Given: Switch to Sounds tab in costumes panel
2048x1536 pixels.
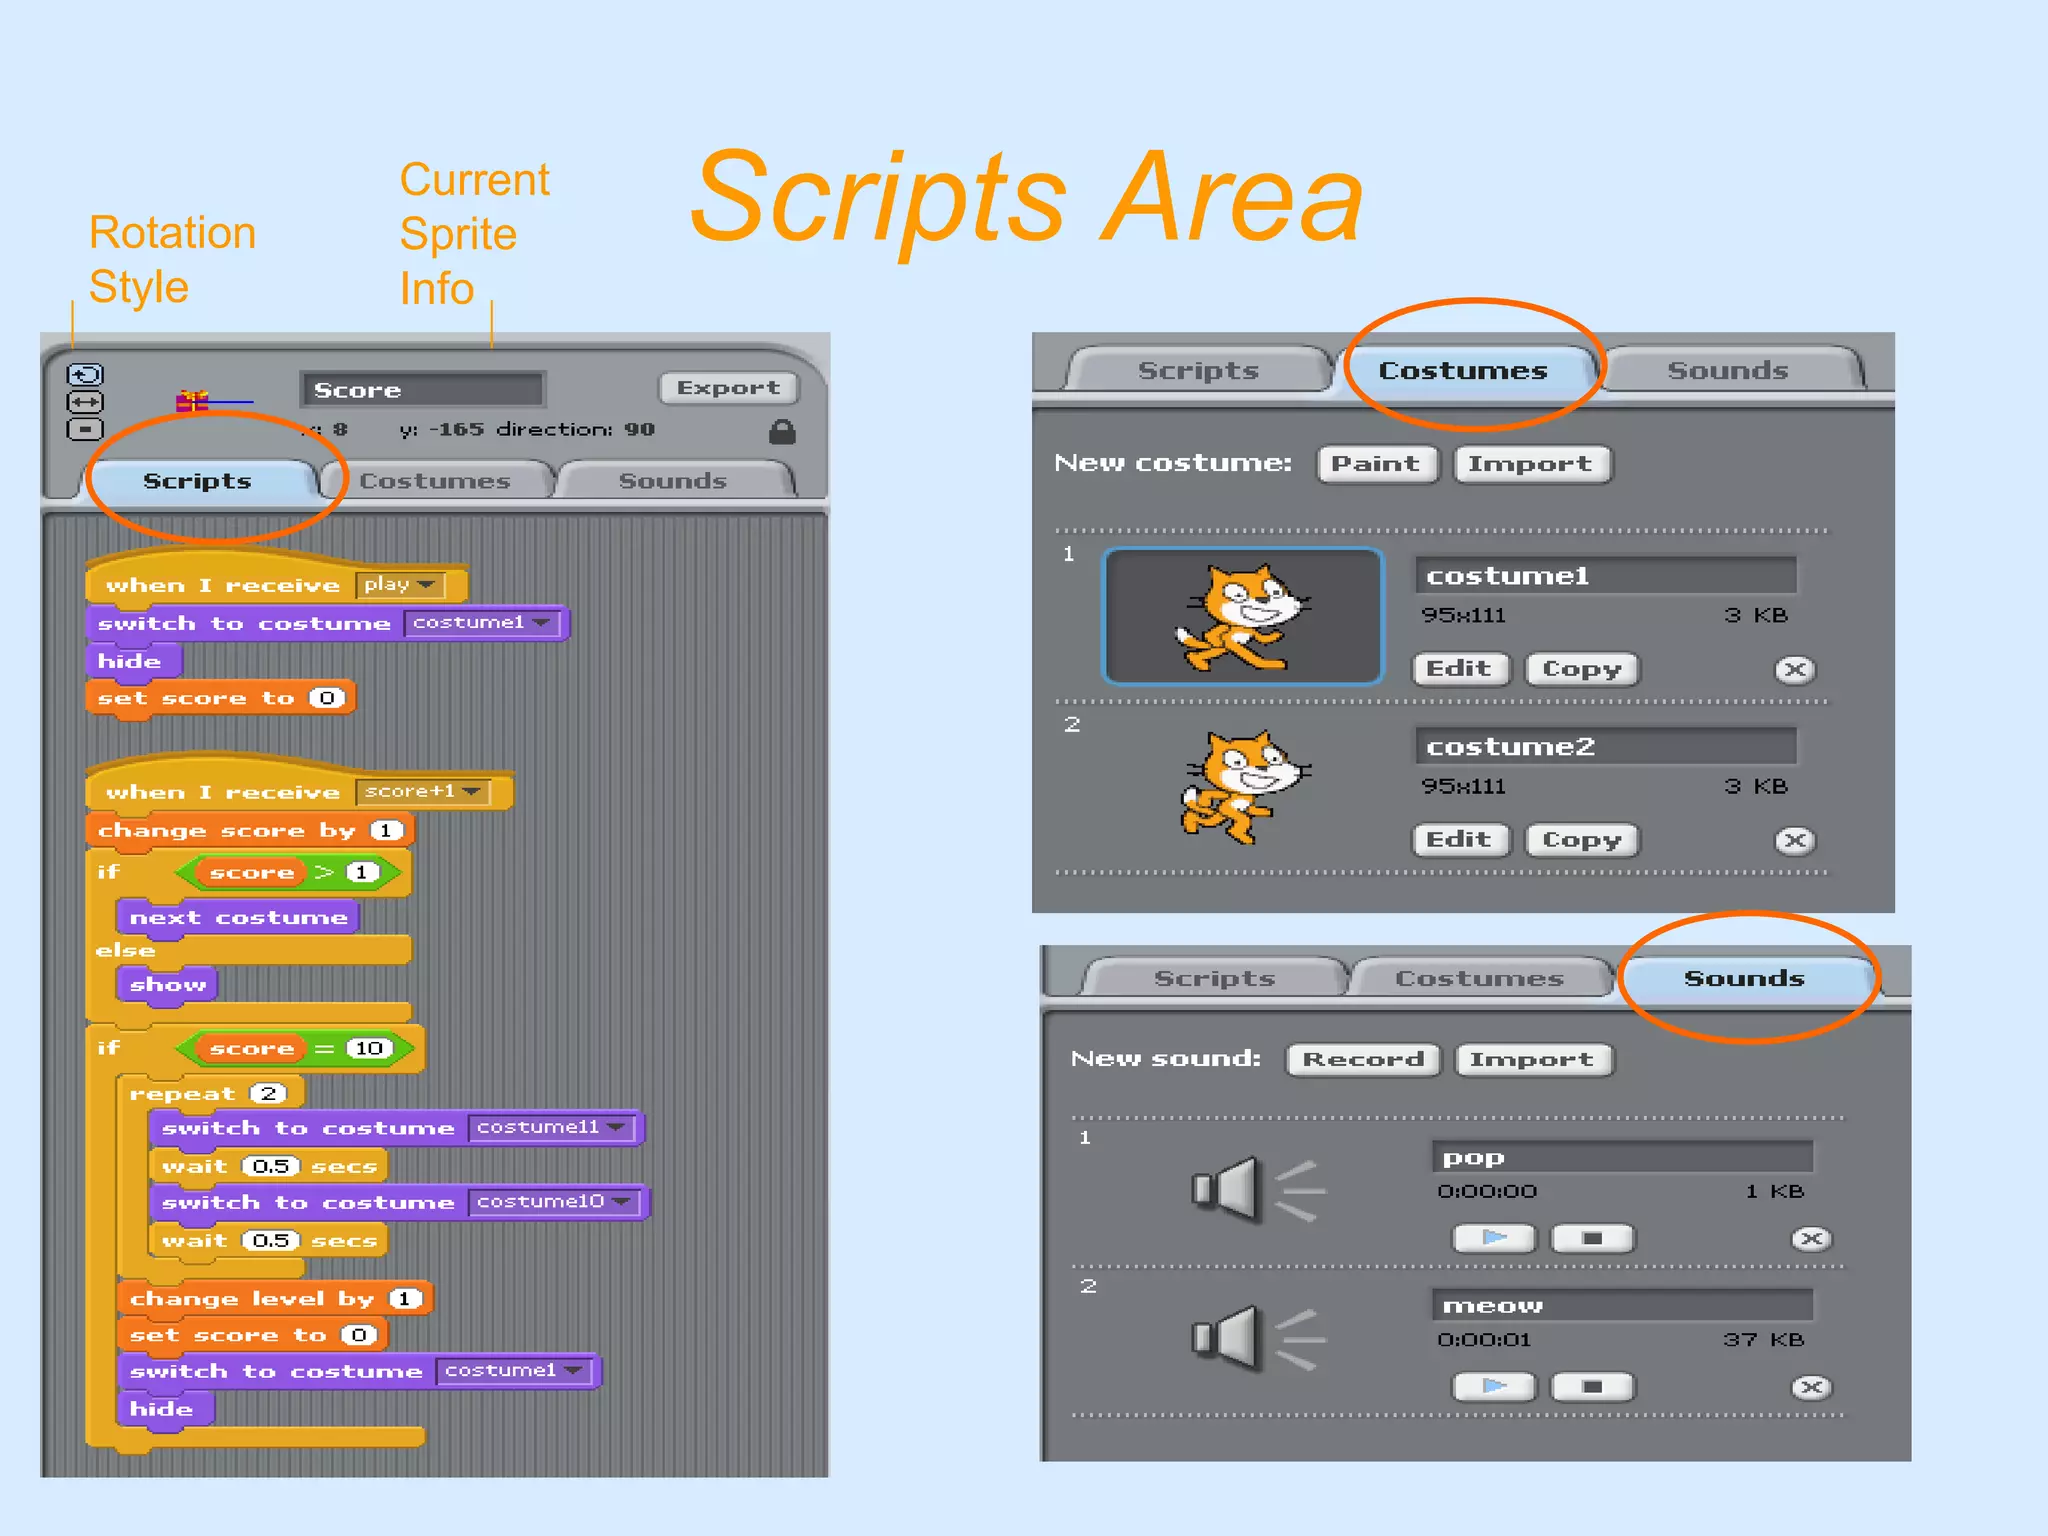Looking at the screenshot, I should point(1728,370).
